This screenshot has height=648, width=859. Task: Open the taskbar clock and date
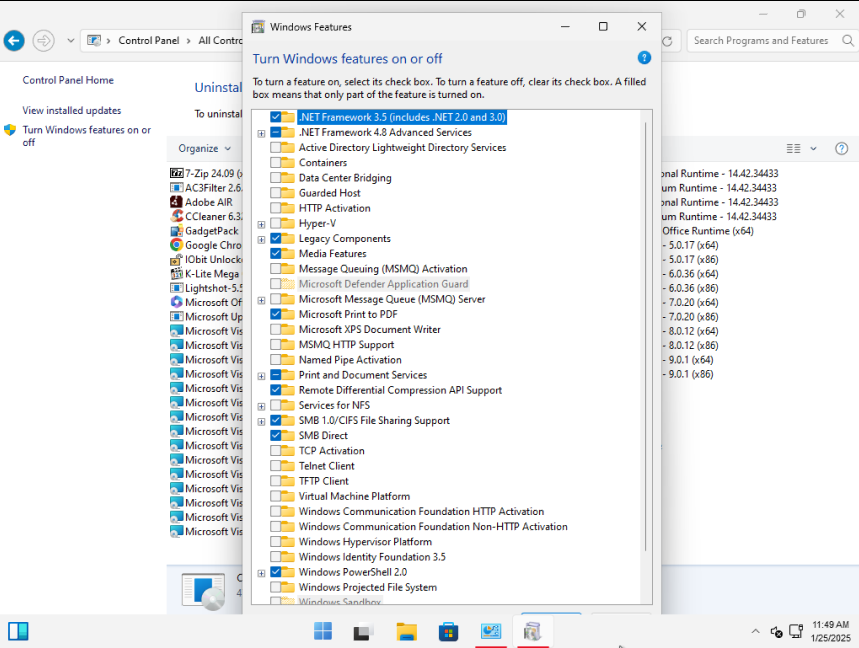tap(831, 631)
